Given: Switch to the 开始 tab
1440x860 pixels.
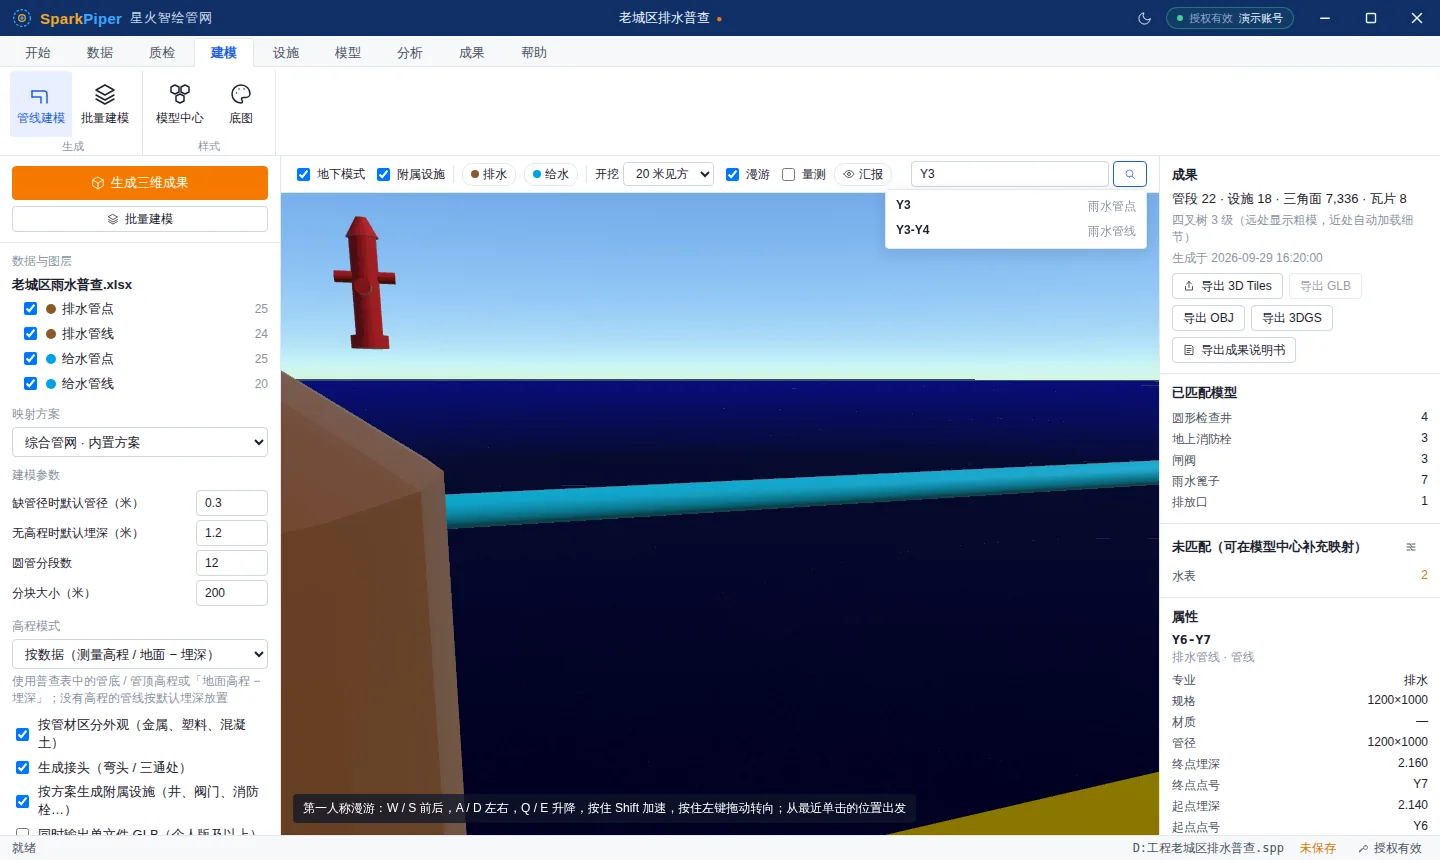Looking at the screenshot, I should click(x=38, y=52).
